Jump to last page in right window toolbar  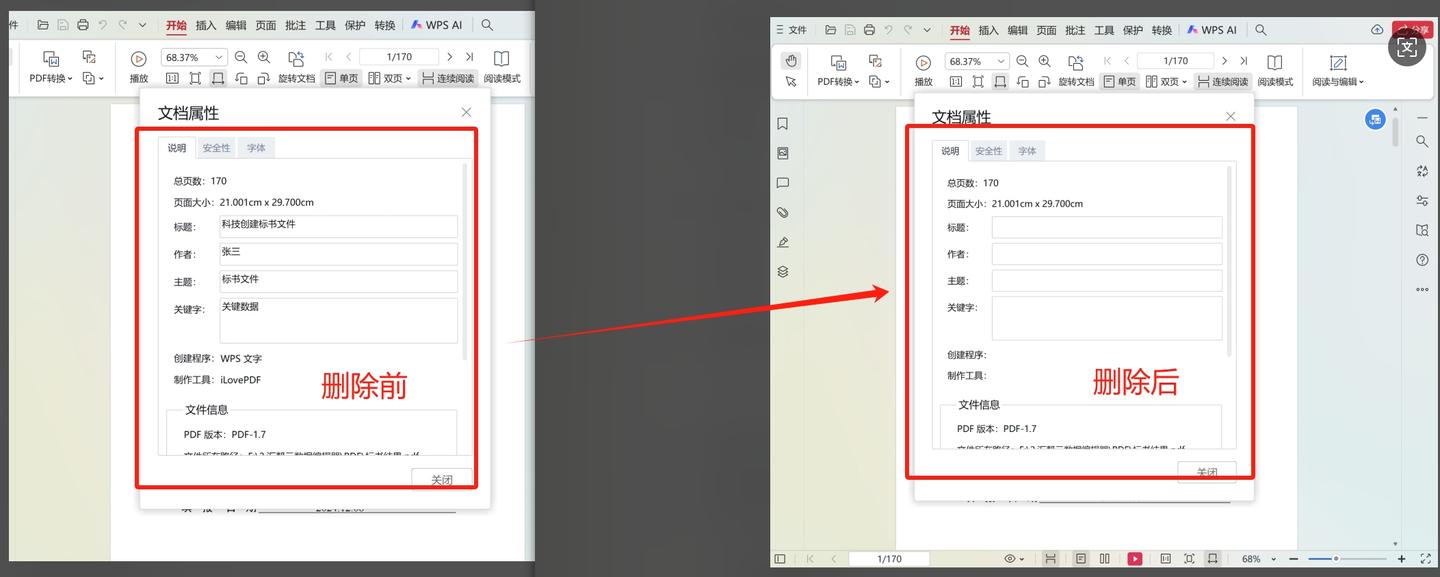(x=1245, y=61)
